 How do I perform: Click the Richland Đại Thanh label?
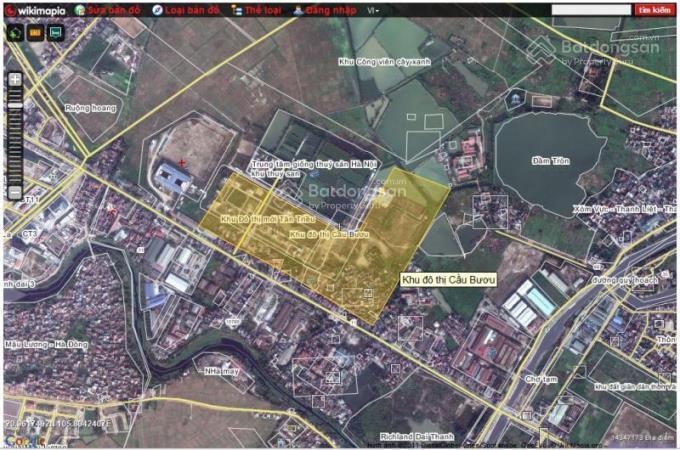(x=417, y=436)
